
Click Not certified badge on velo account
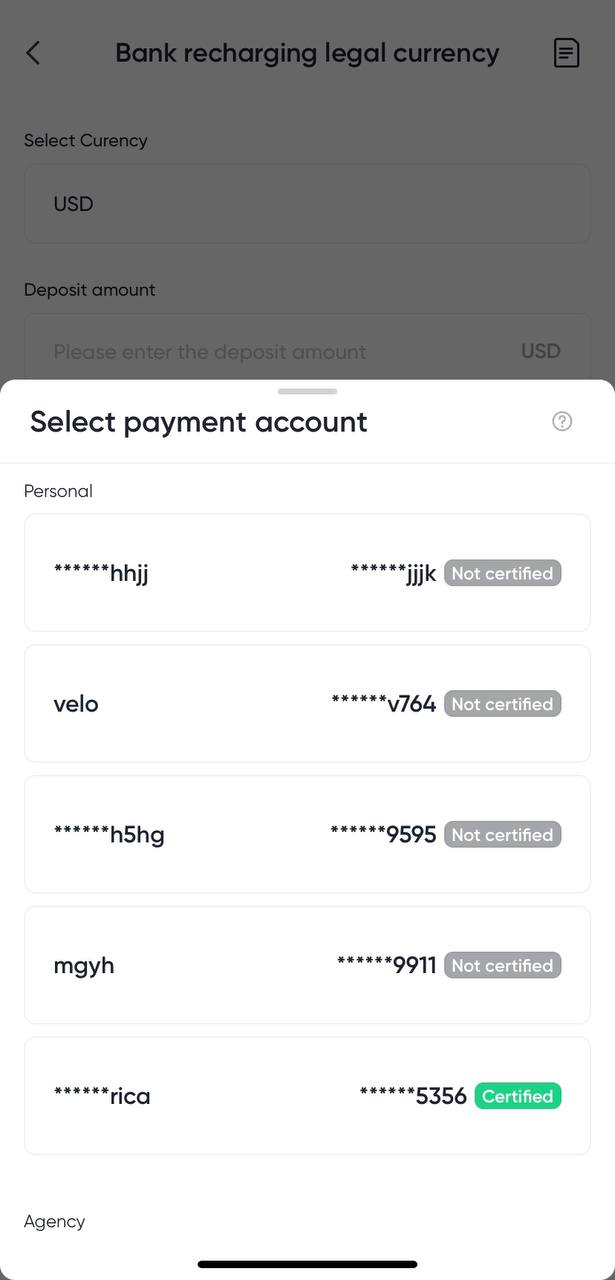502,704
